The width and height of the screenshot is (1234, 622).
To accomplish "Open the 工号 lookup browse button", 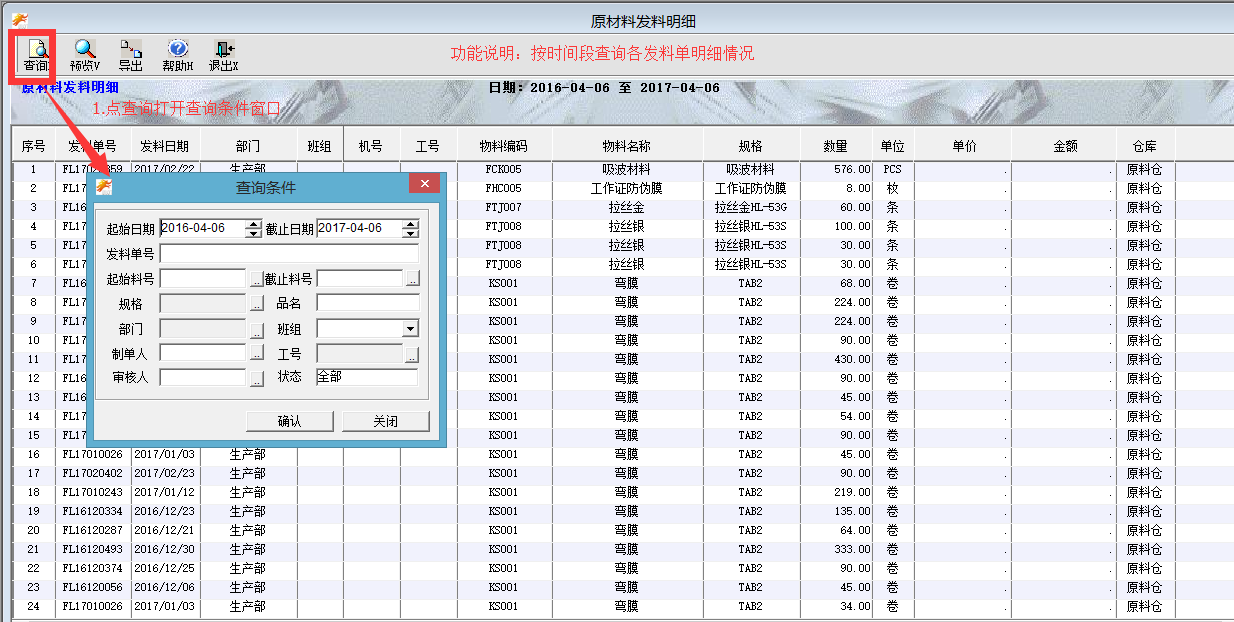I will point(411,354).
